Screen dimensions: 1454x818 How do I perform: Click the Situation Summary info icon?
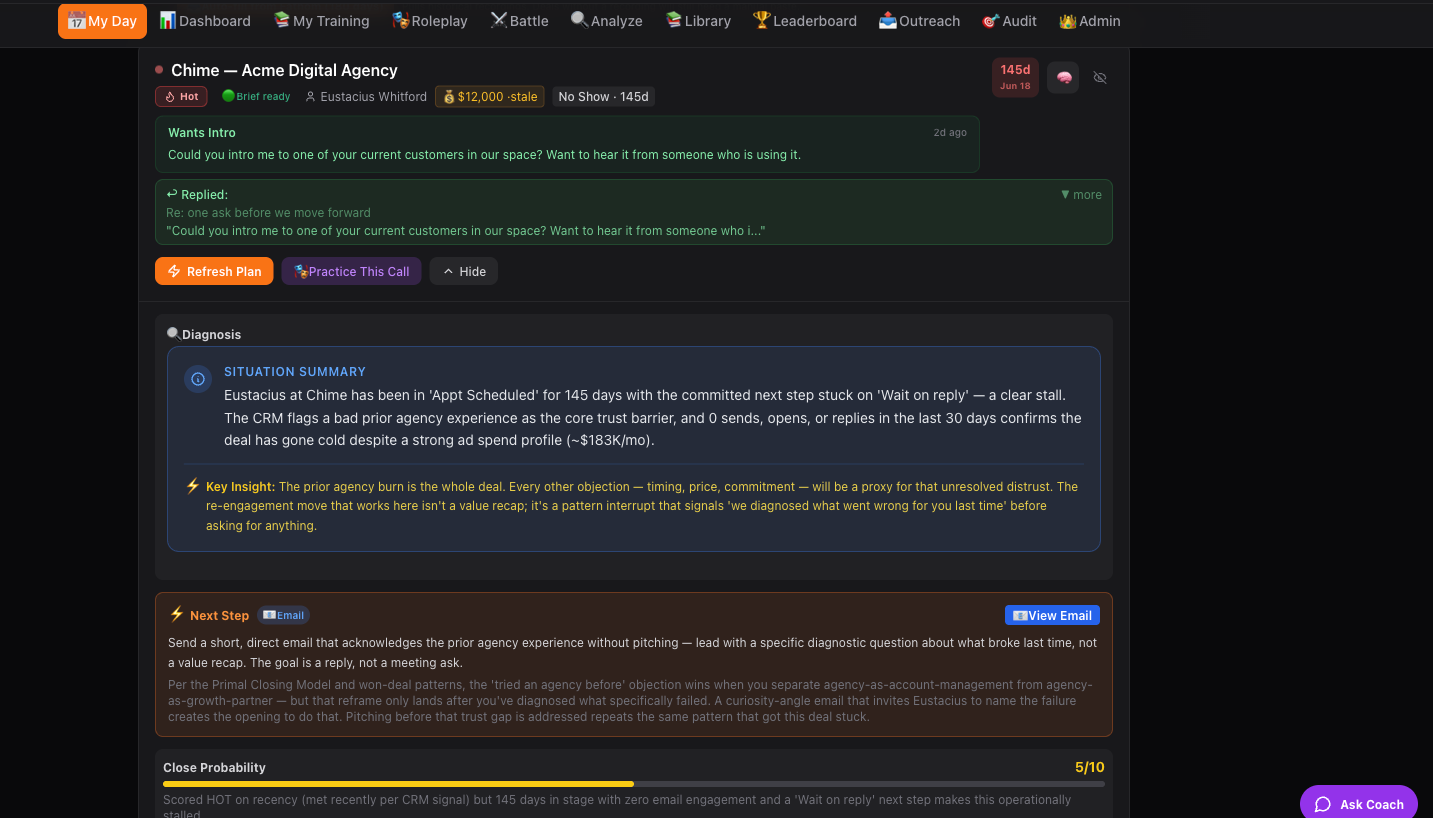(x=198, y=379)
